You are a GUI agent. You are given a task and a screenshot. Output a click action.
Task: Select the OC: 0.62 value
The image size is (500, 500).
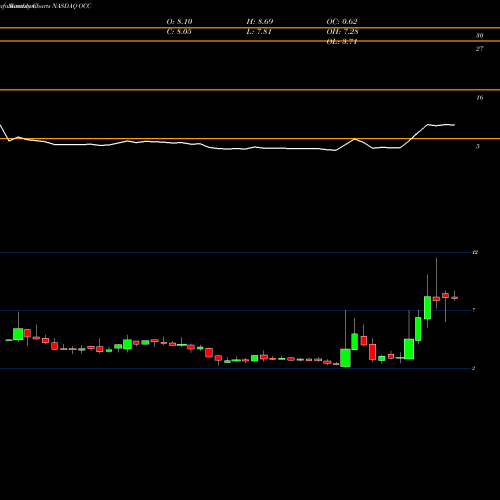342,22
